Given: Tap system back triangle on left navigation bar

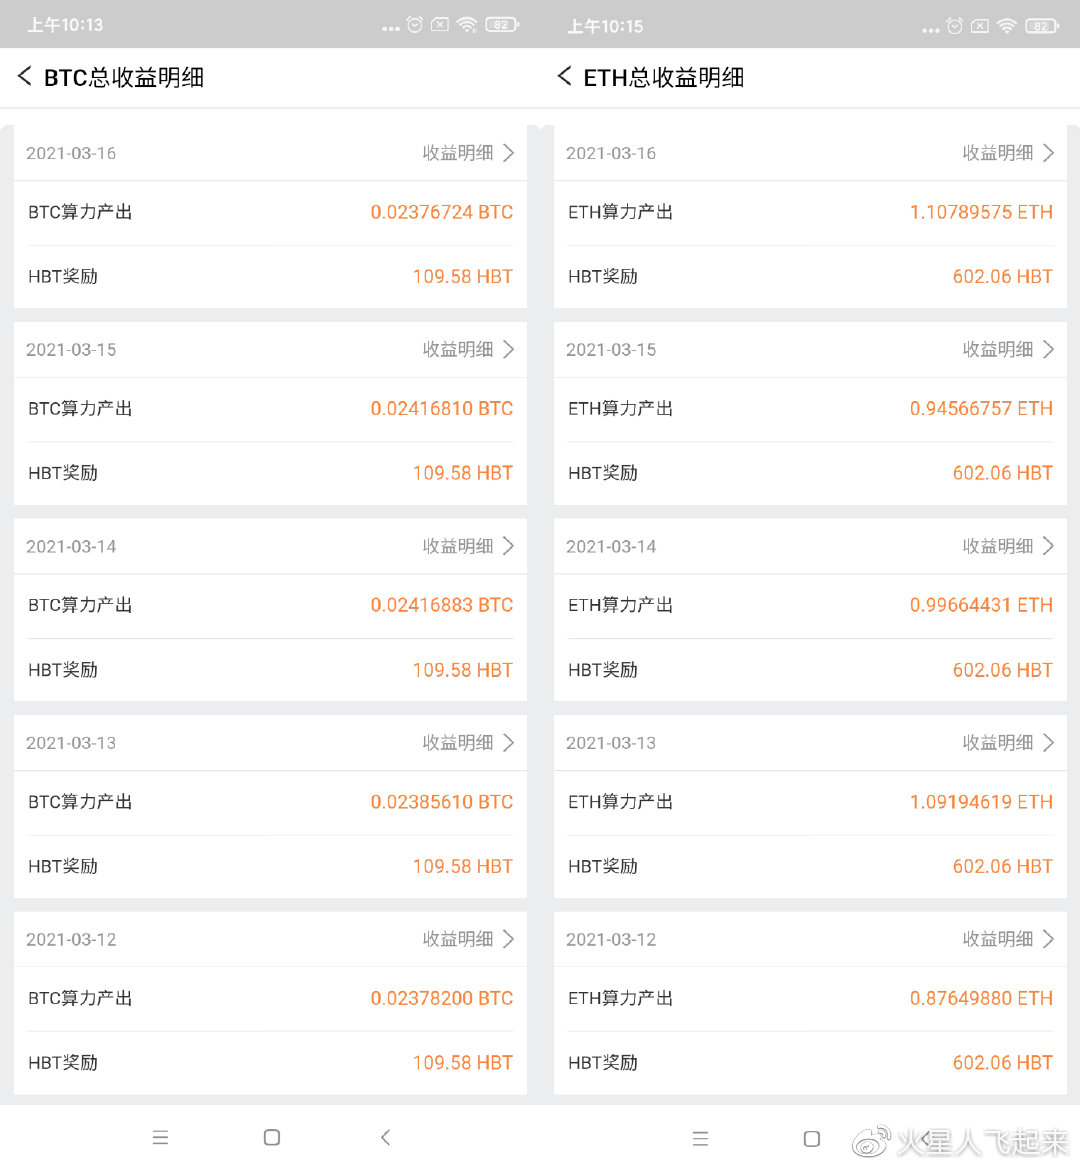Looking at the screenshot, I should [x=385, y=1137].
